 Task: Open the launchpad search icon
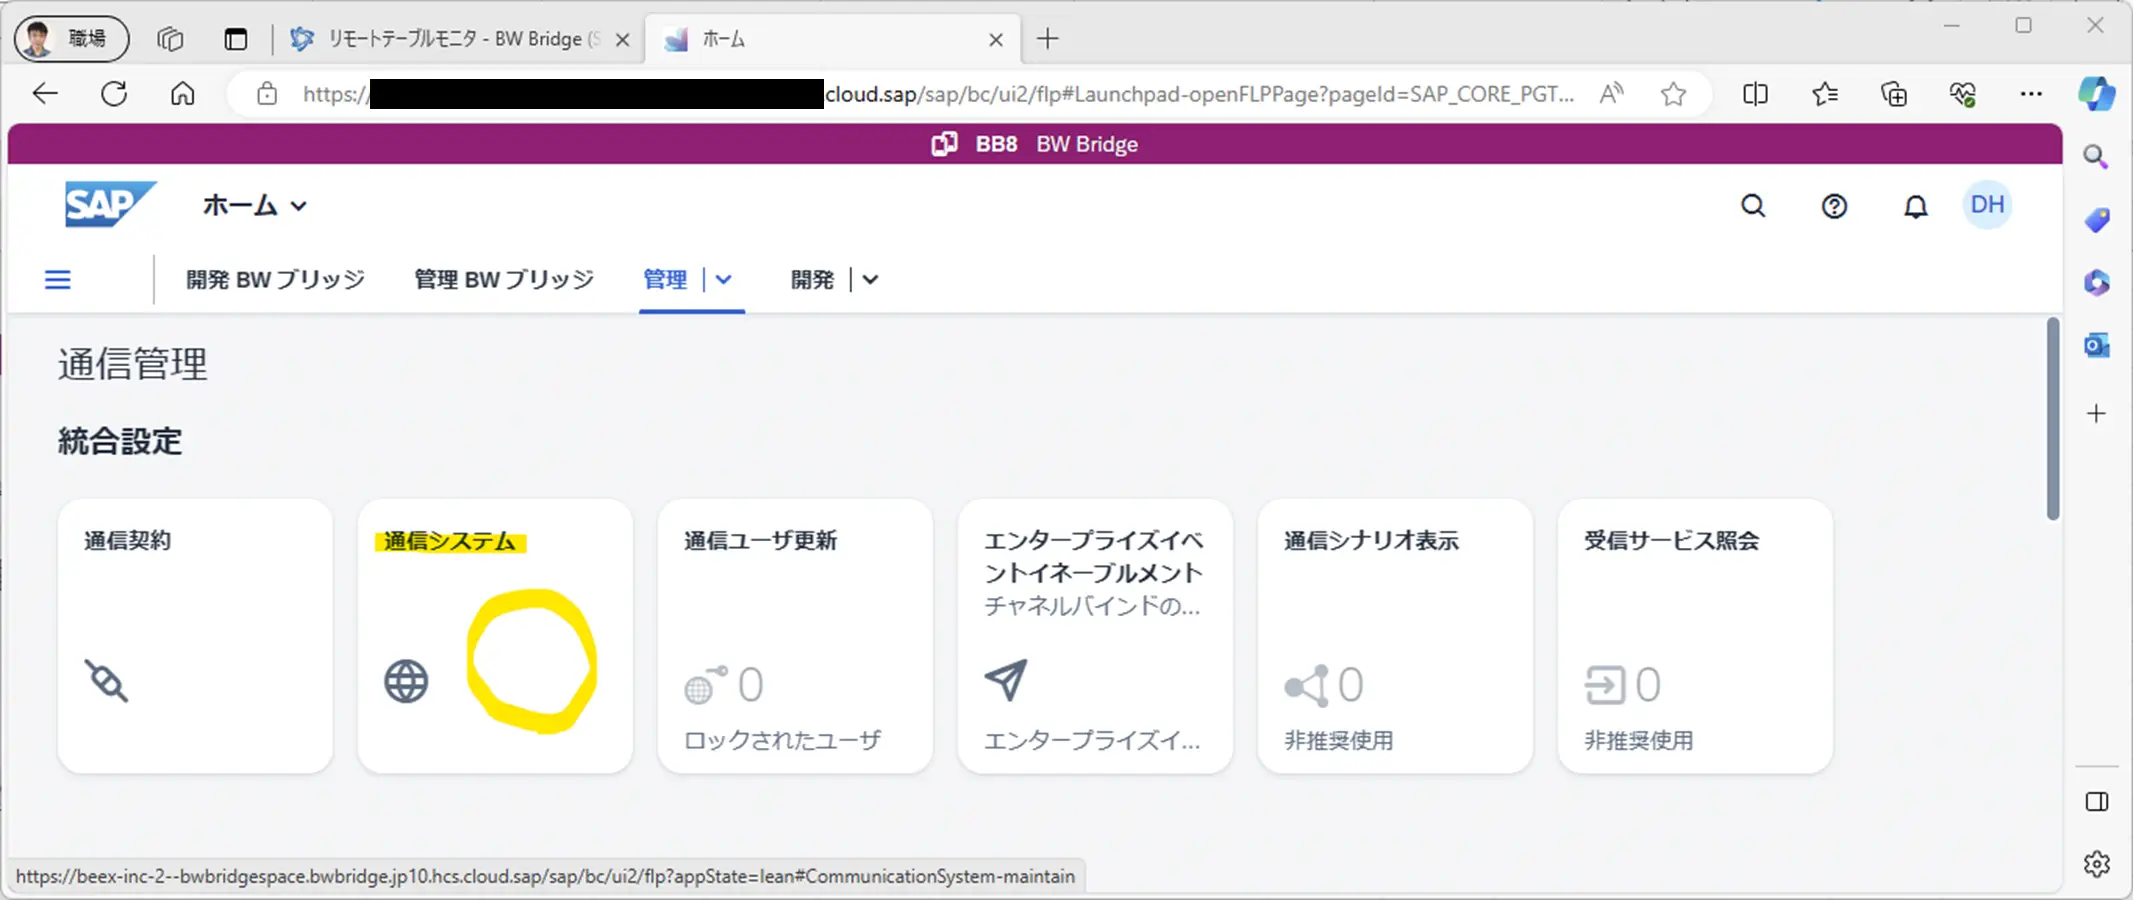point(1753,206)
